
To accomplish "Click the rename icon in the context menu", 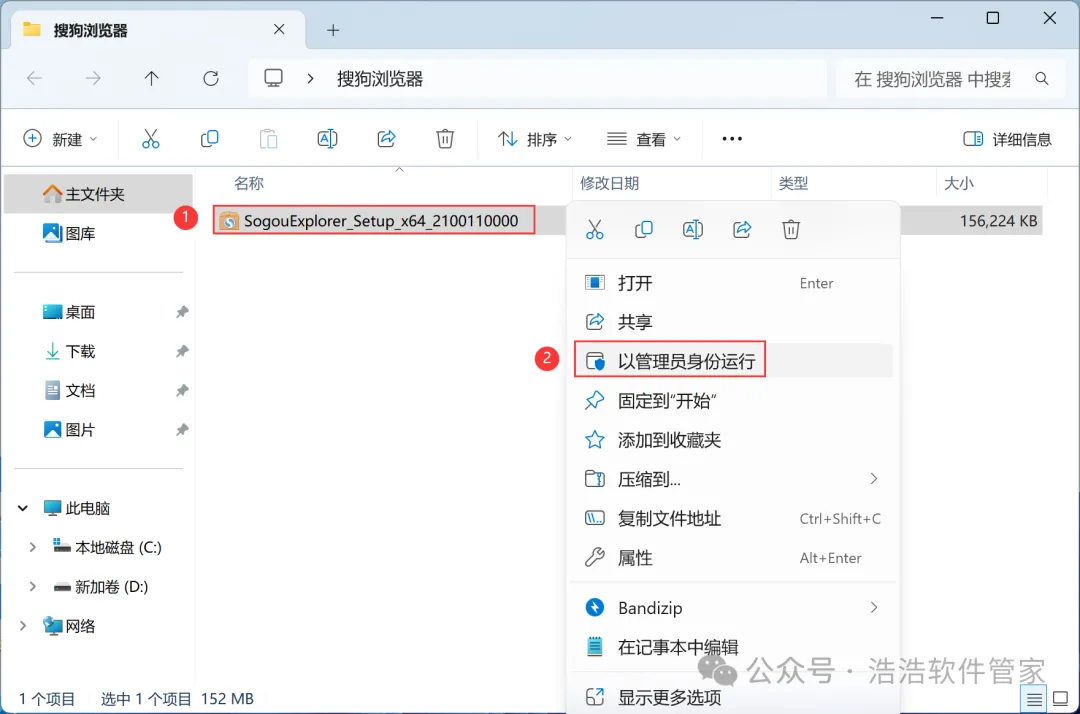I will [692, 229].
